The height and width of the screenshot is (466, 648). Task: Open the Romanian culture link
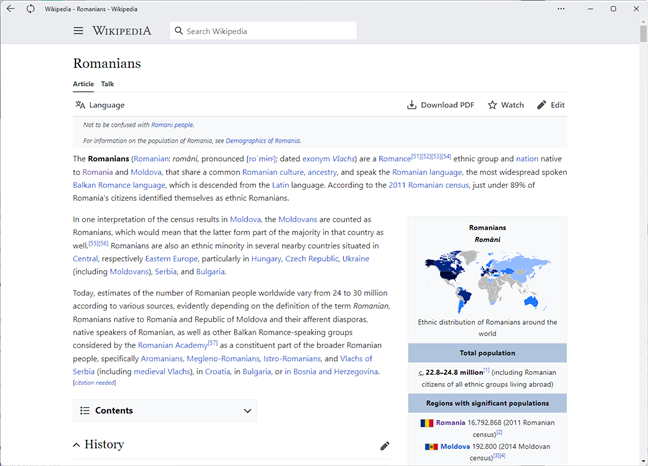[273, 172]
